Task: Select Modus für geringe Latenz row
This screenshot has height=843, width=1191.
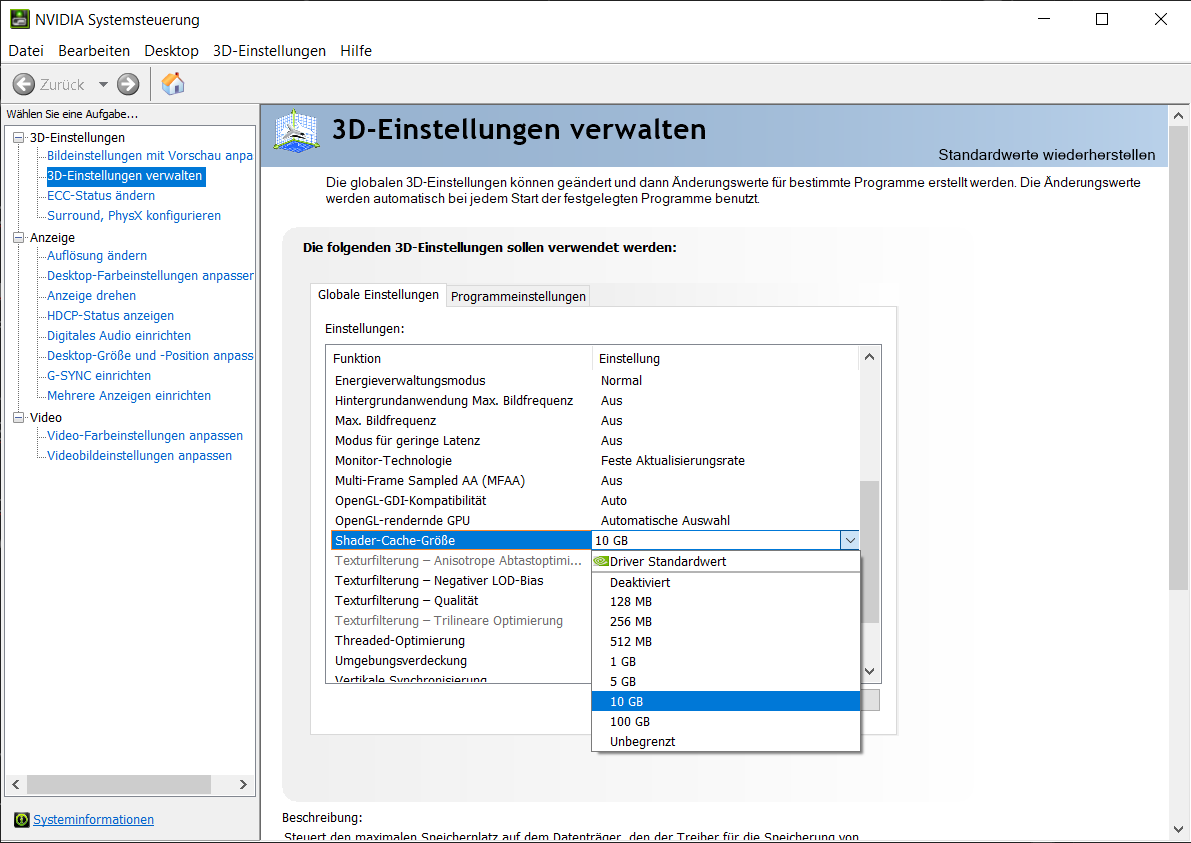Action: coord(595,440)
